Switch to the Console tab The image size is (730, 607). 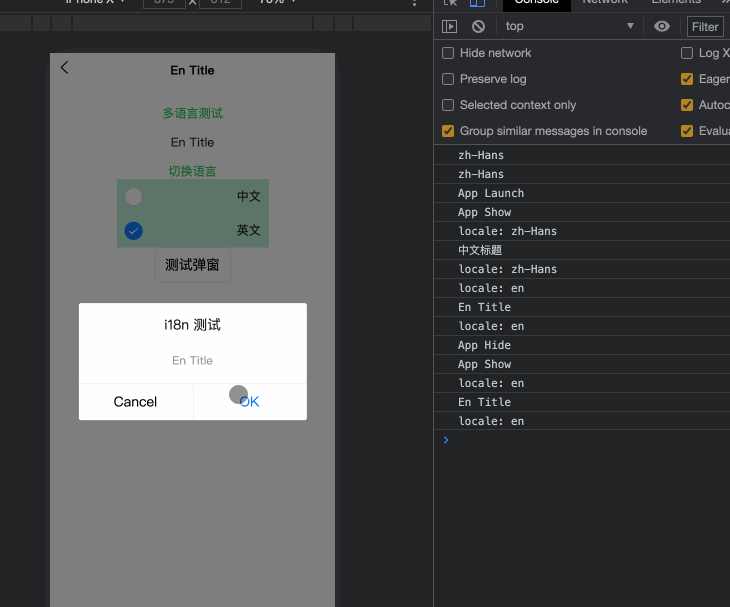click(x=536, y=3)
